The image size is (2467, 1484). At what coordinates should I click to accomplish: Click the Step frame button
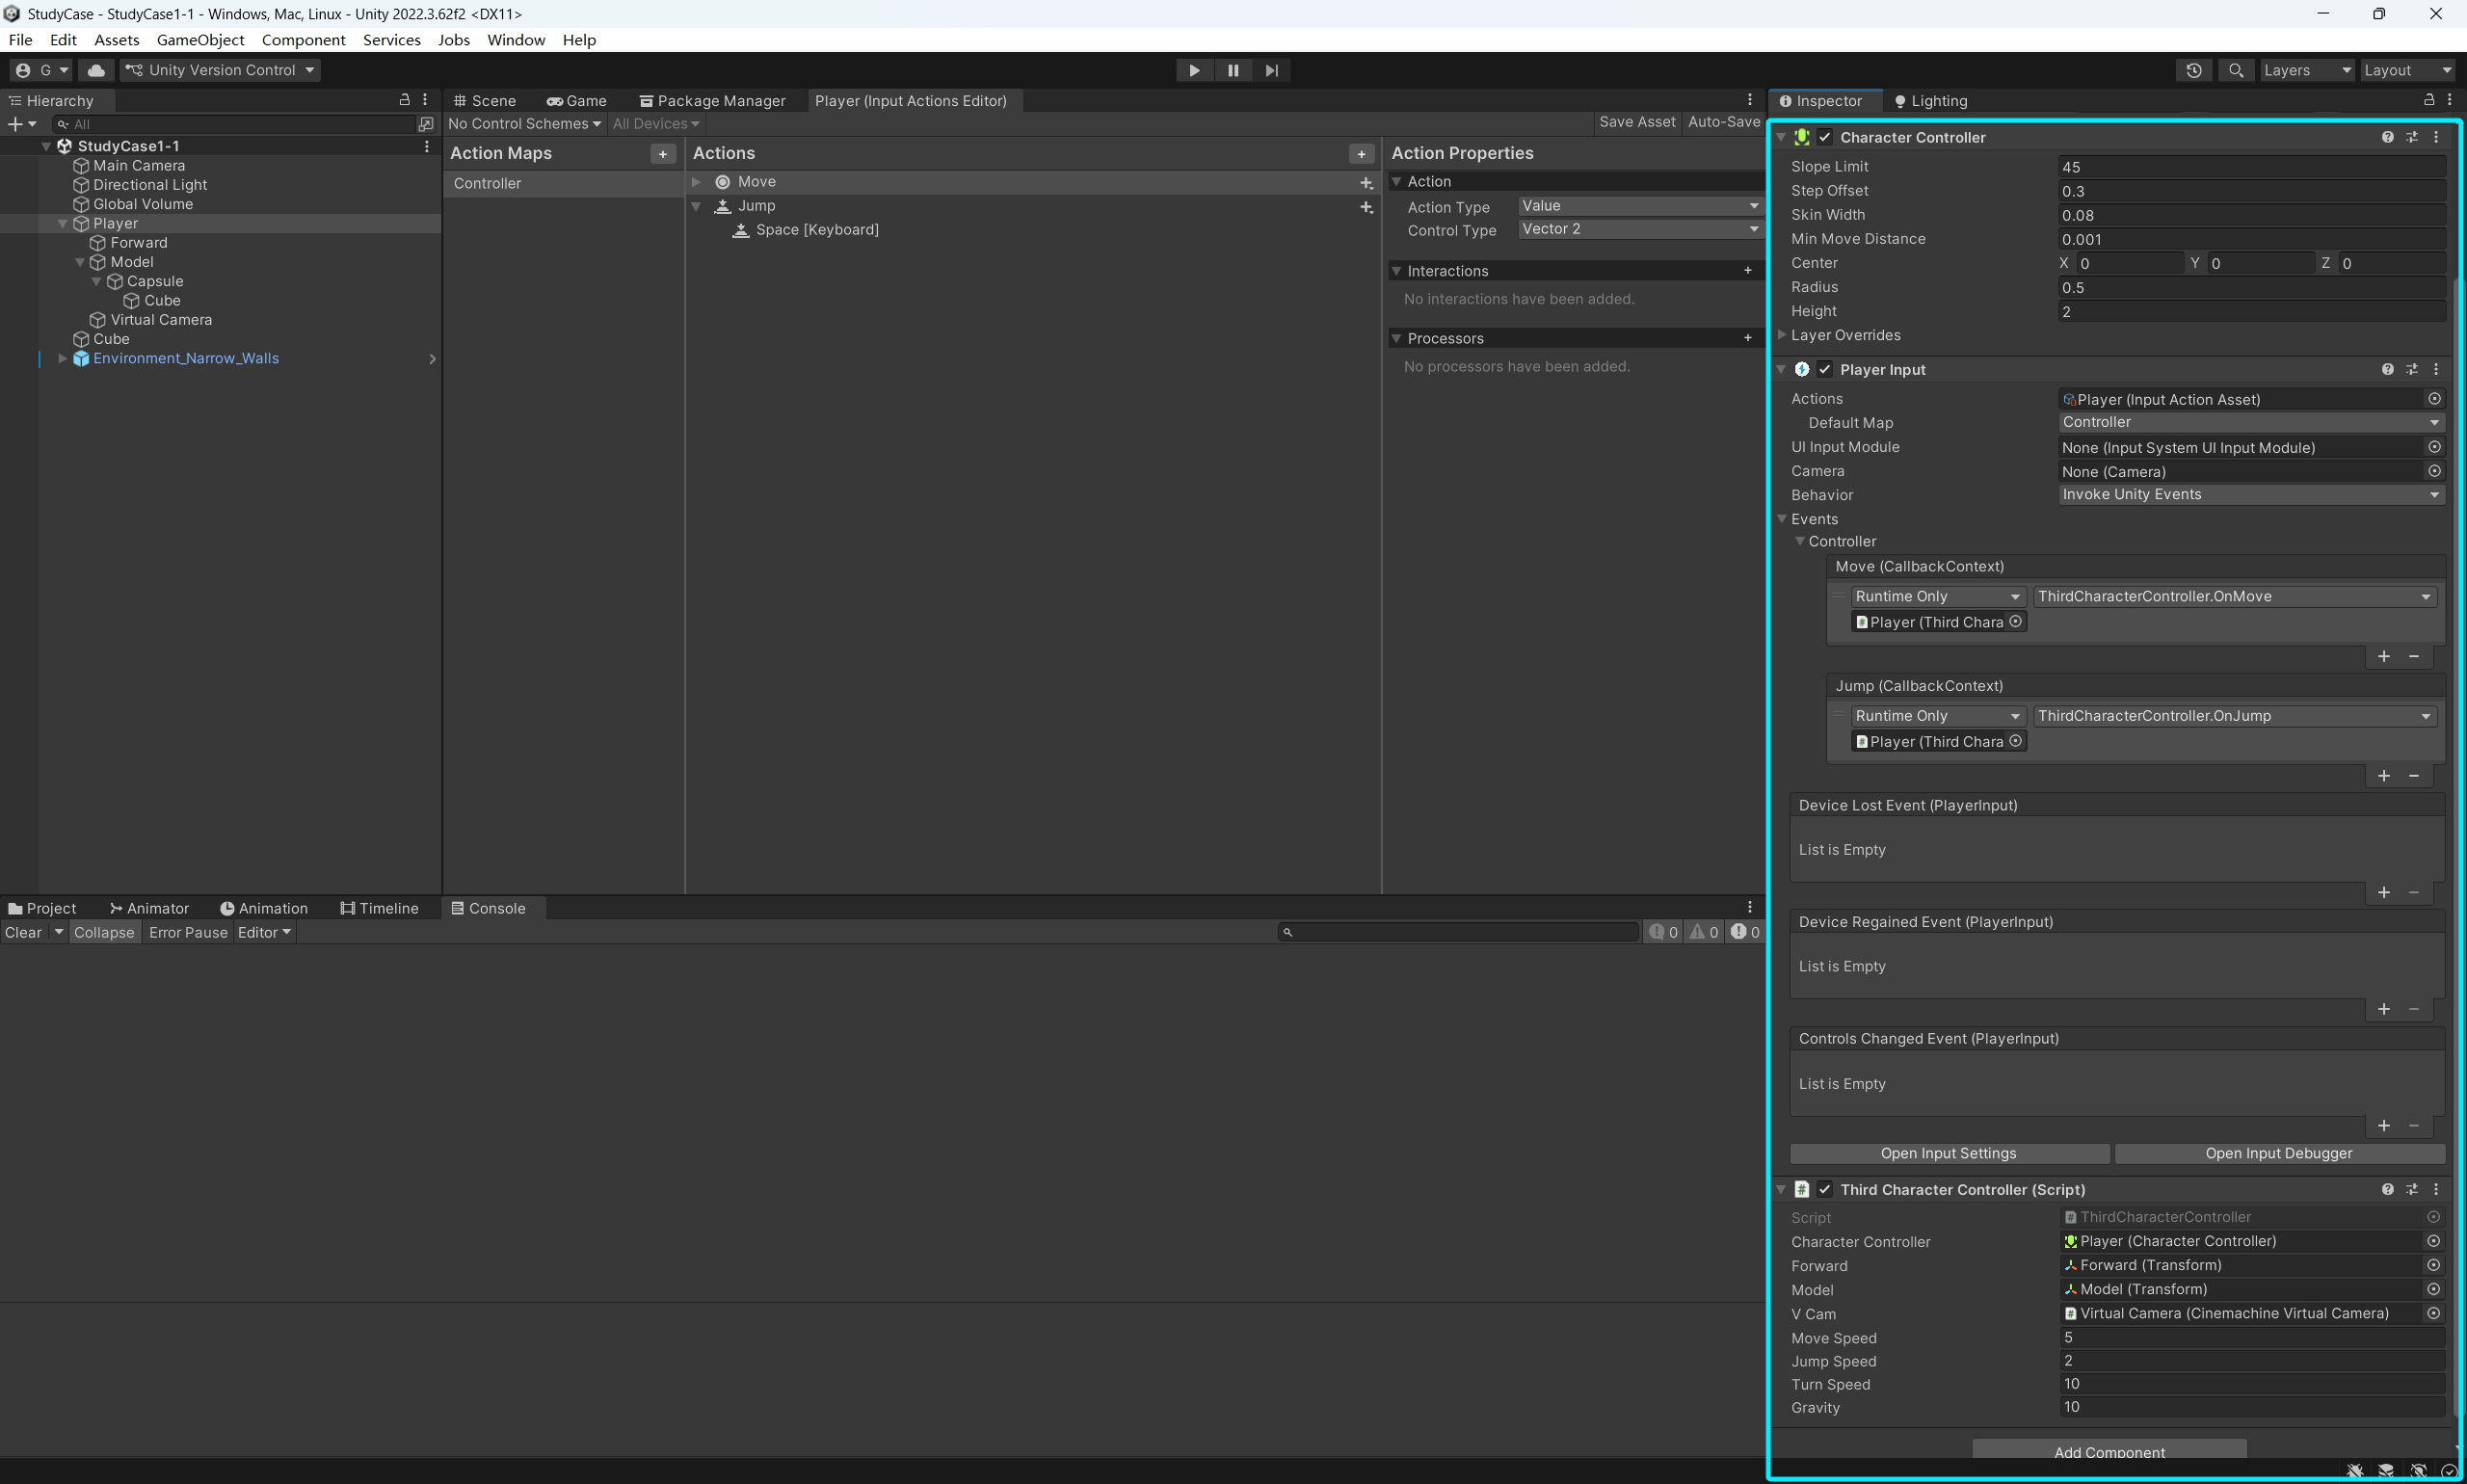(x=1271, y=70)
